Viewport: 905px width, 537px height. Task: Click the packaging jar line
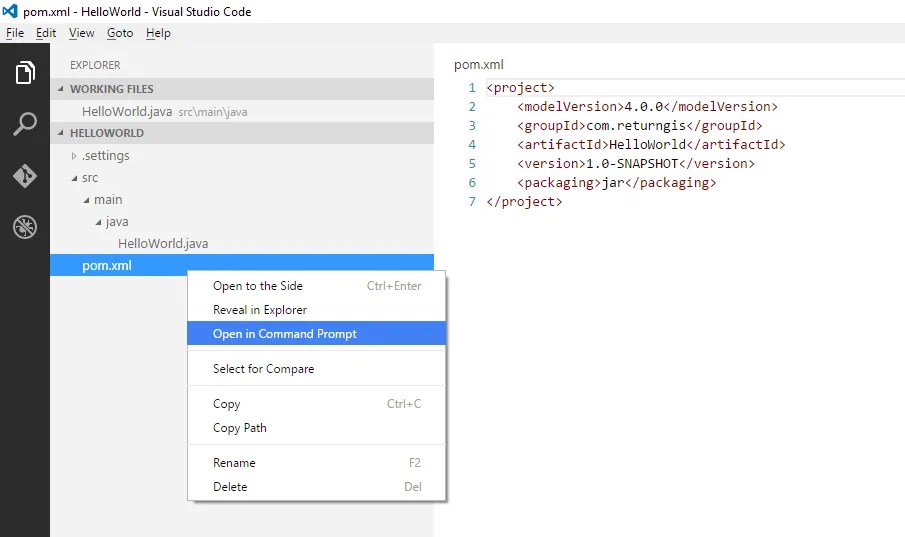tap(616, 183)
